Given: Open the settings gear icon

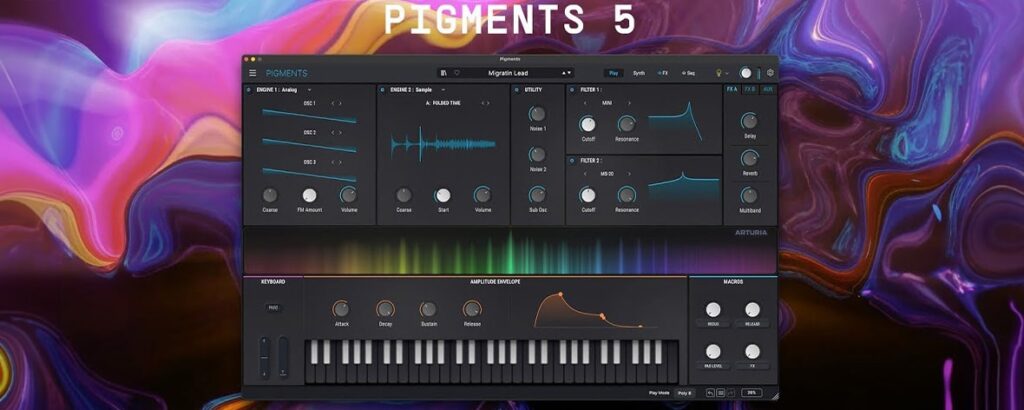Looking at the screenshot, I should 770,73.
